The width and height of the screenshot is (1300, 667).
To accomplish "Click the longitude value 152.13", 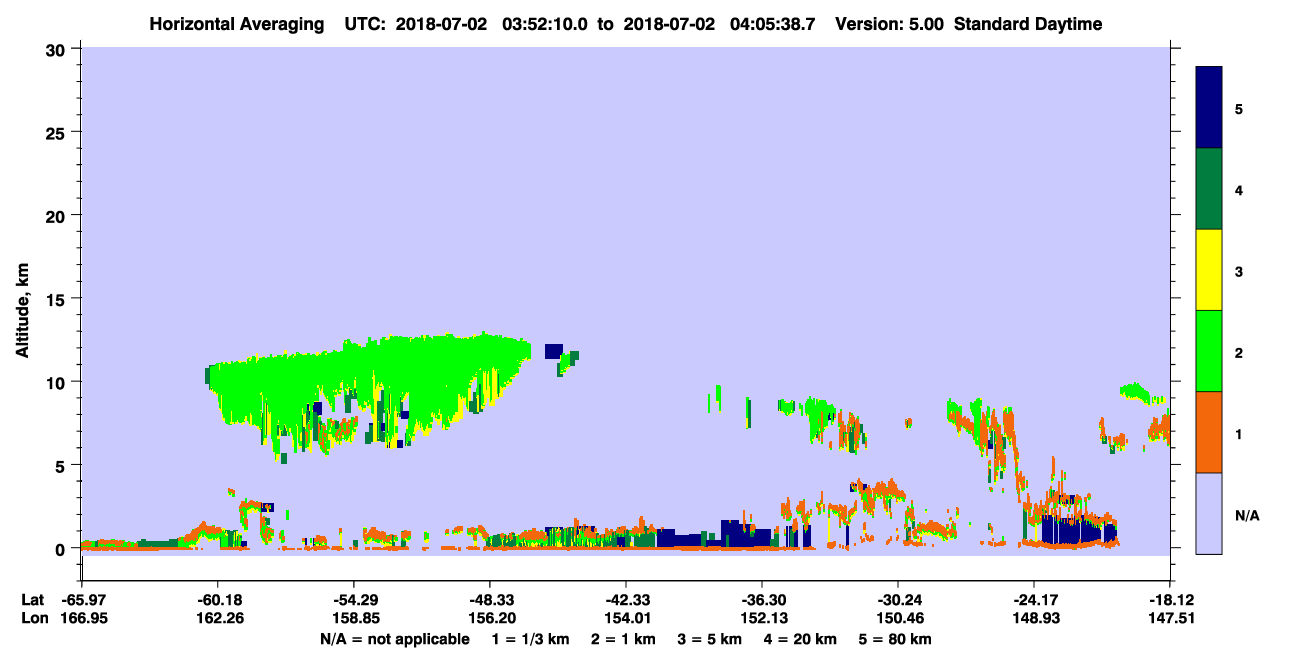I will 762,619.
